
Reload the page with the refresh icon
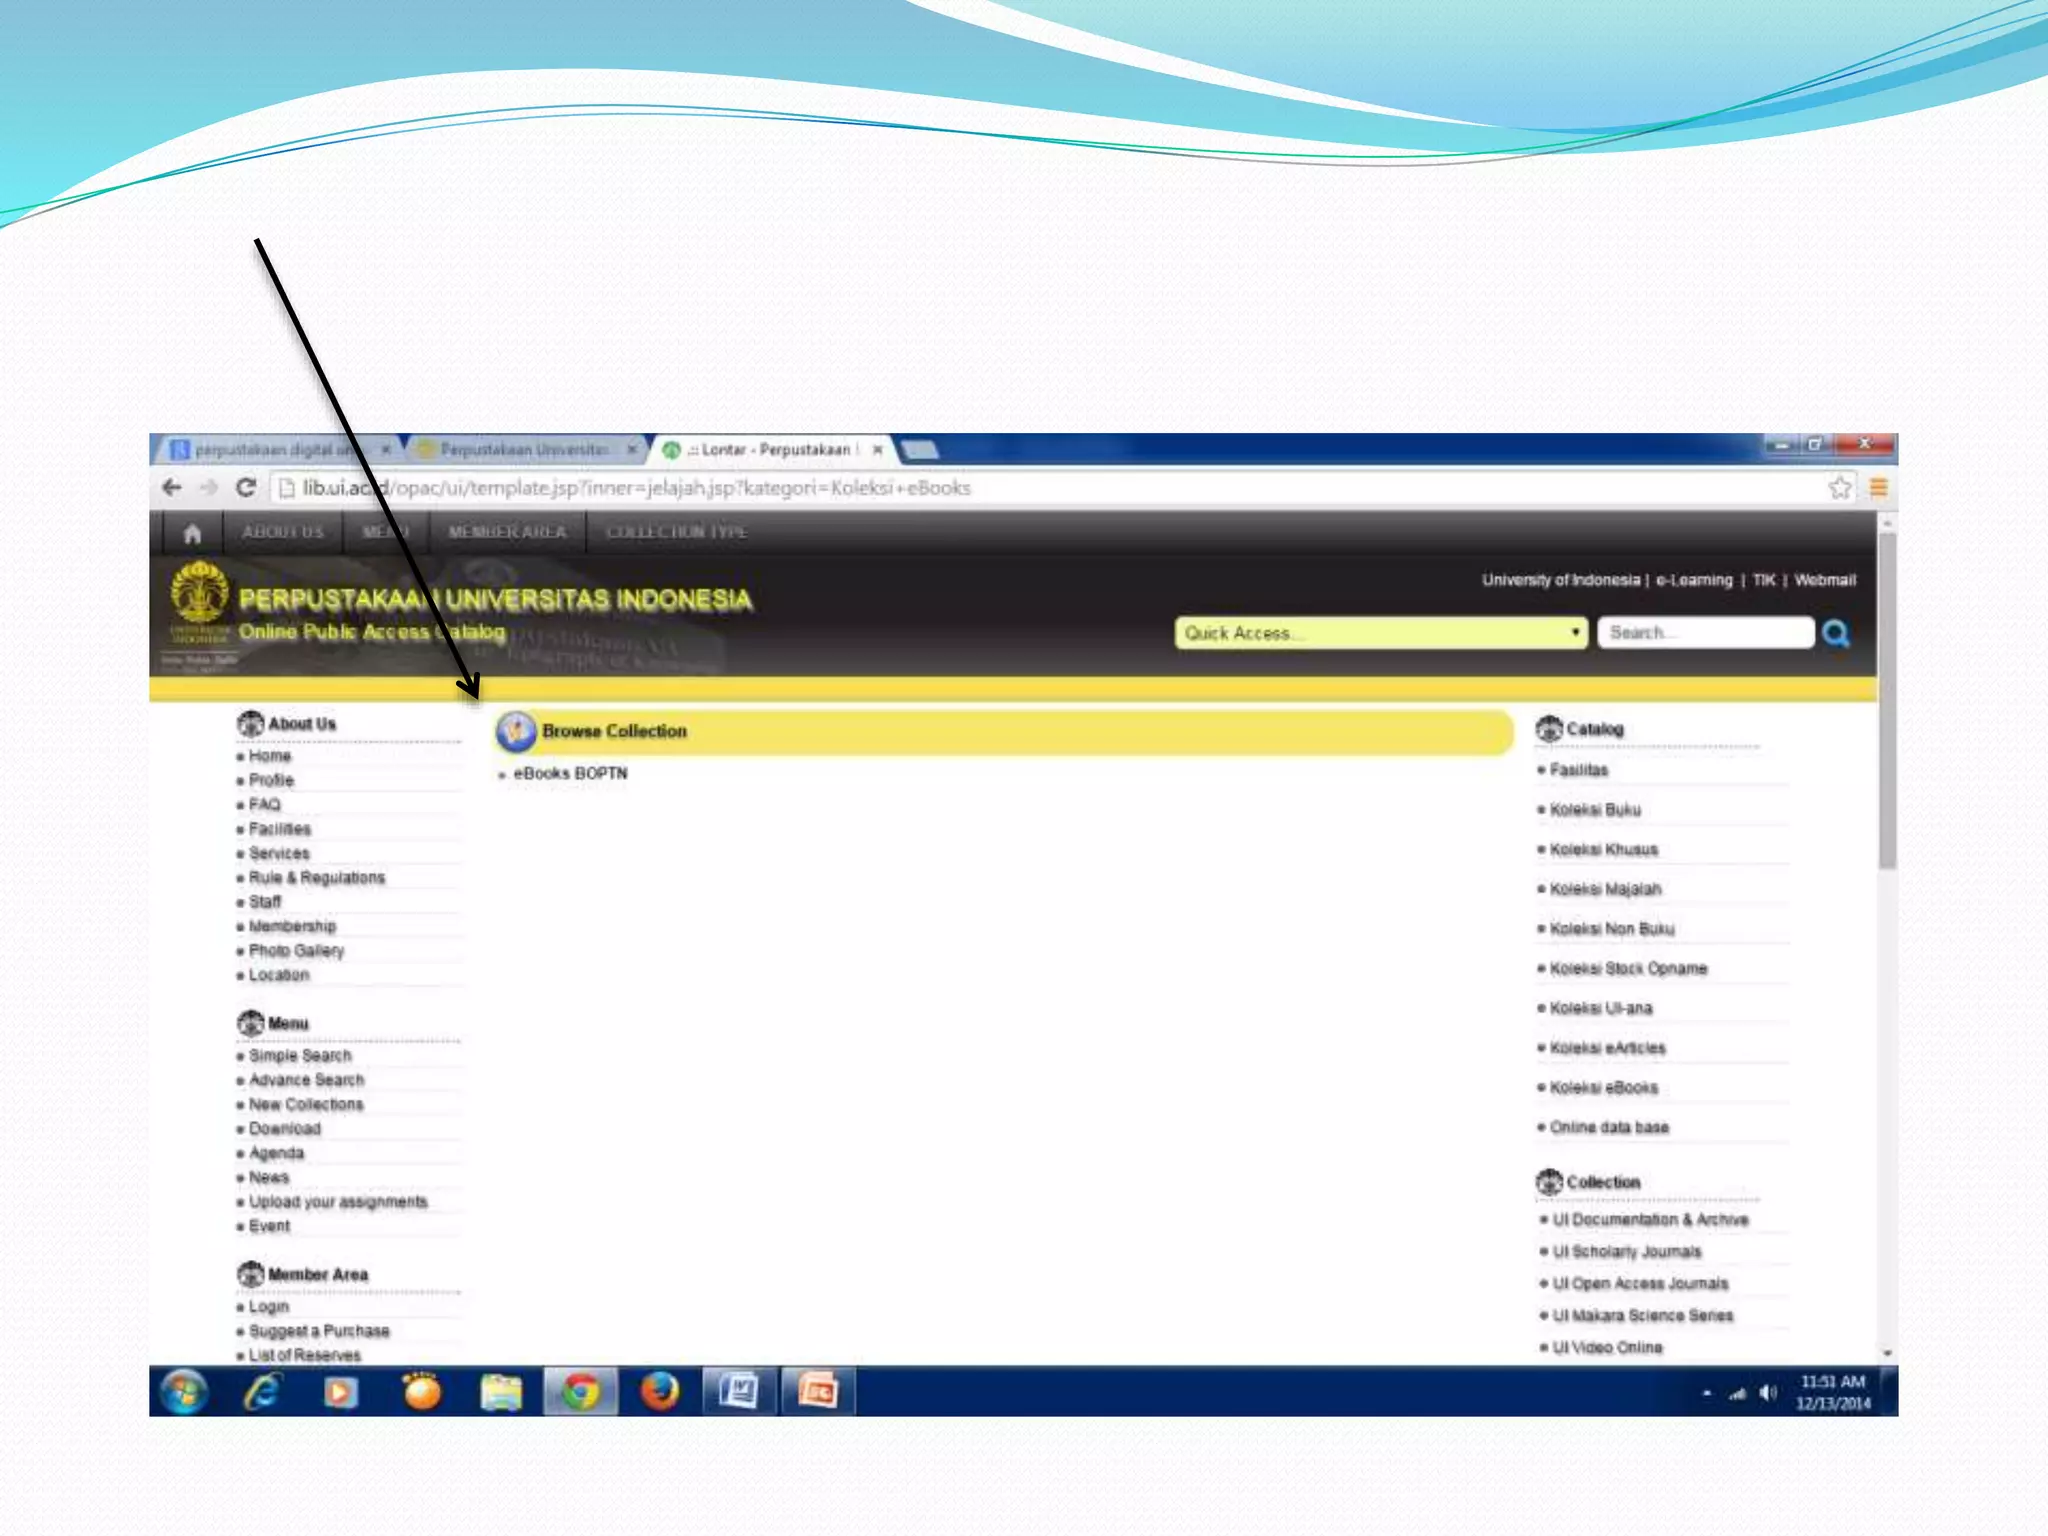[x=246, y=488]
